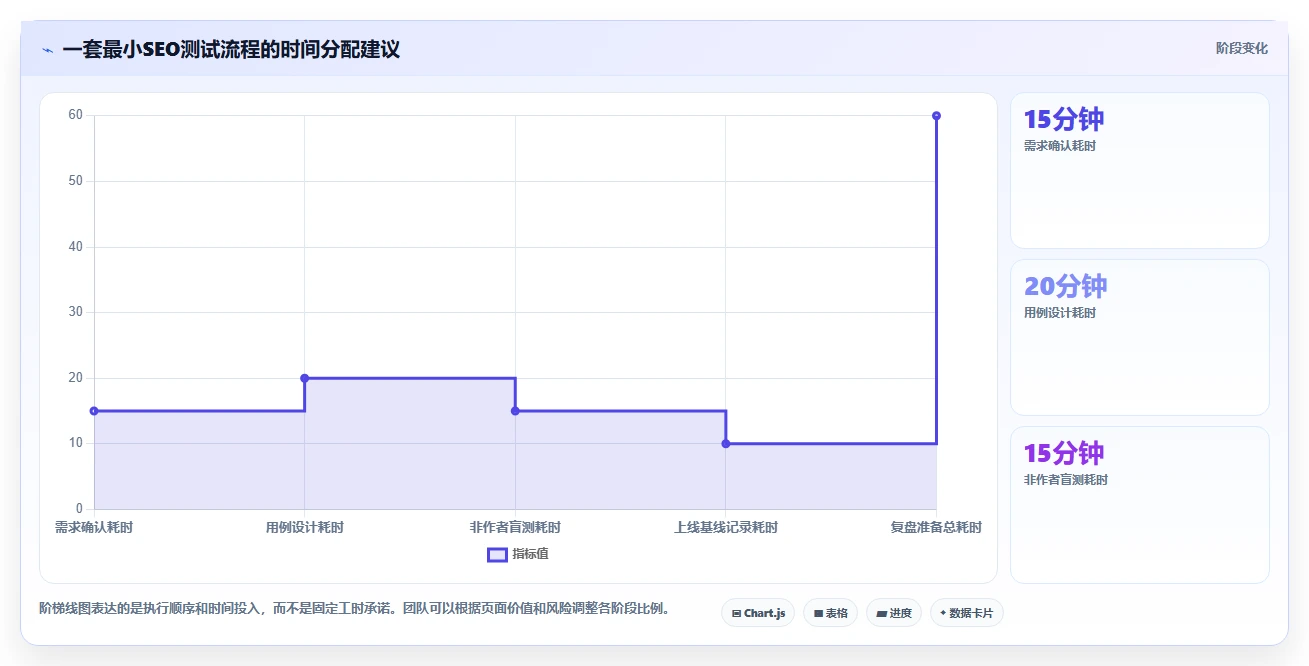Click the 进度 pill's icon
The width and height of the screenshot is (1309, 666).
(881, 613)
